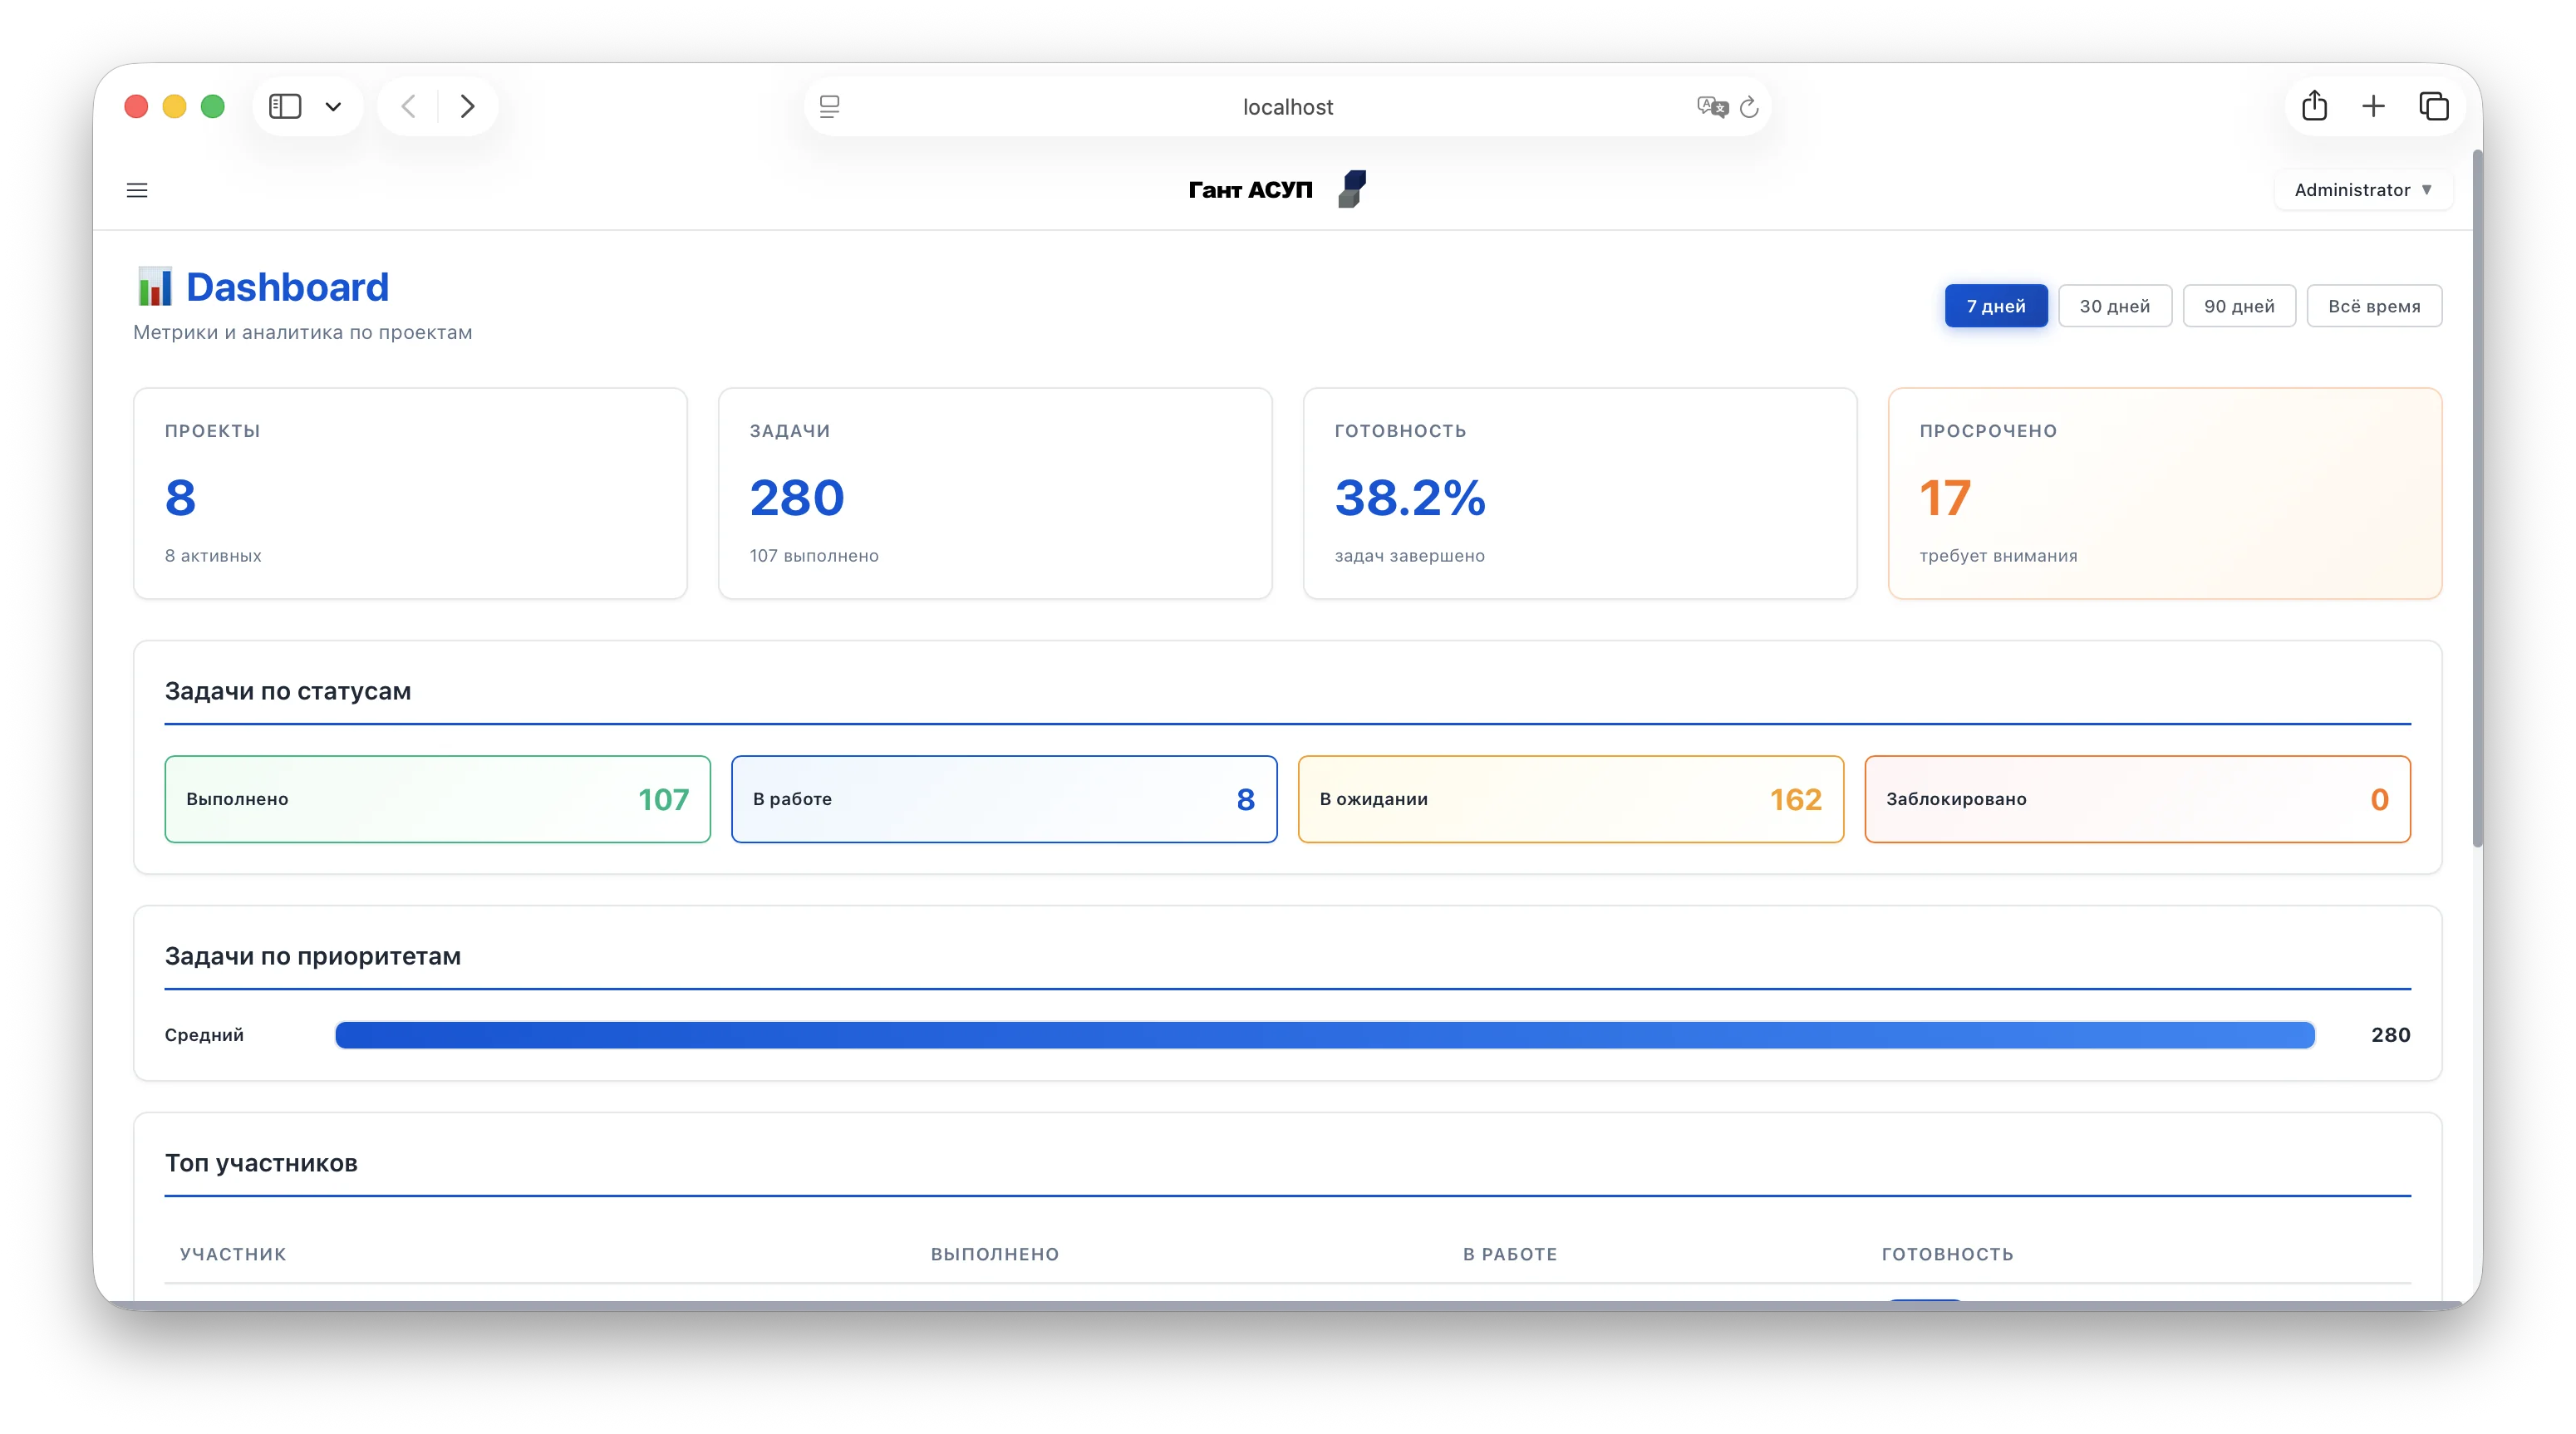This screenshot has width=2576, height=1434.
Task: Click the В ожидании status card
Action: coord(1570,799)
